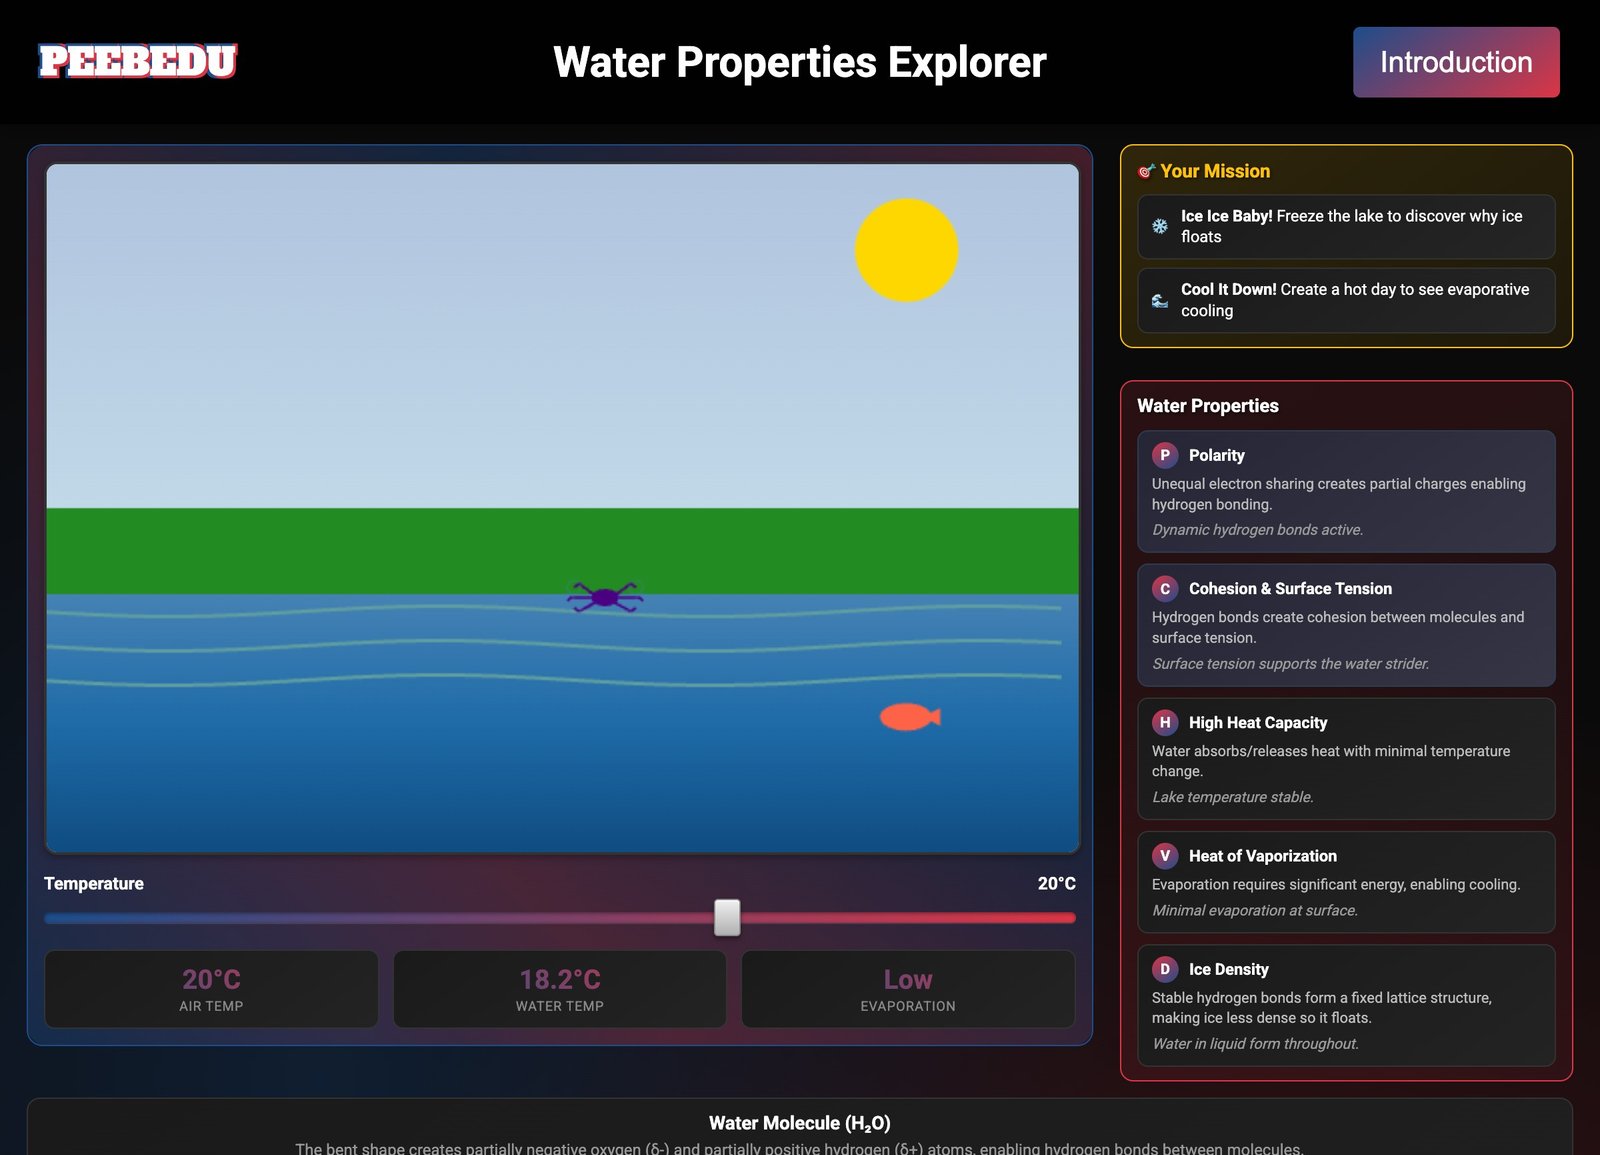Image resolution: width=1600 pixels, height=1155 pixels.
Task: Click the snowflake icon beside Ice Ice Baby
Action: pyautogui.click(x=1158, y=226)
